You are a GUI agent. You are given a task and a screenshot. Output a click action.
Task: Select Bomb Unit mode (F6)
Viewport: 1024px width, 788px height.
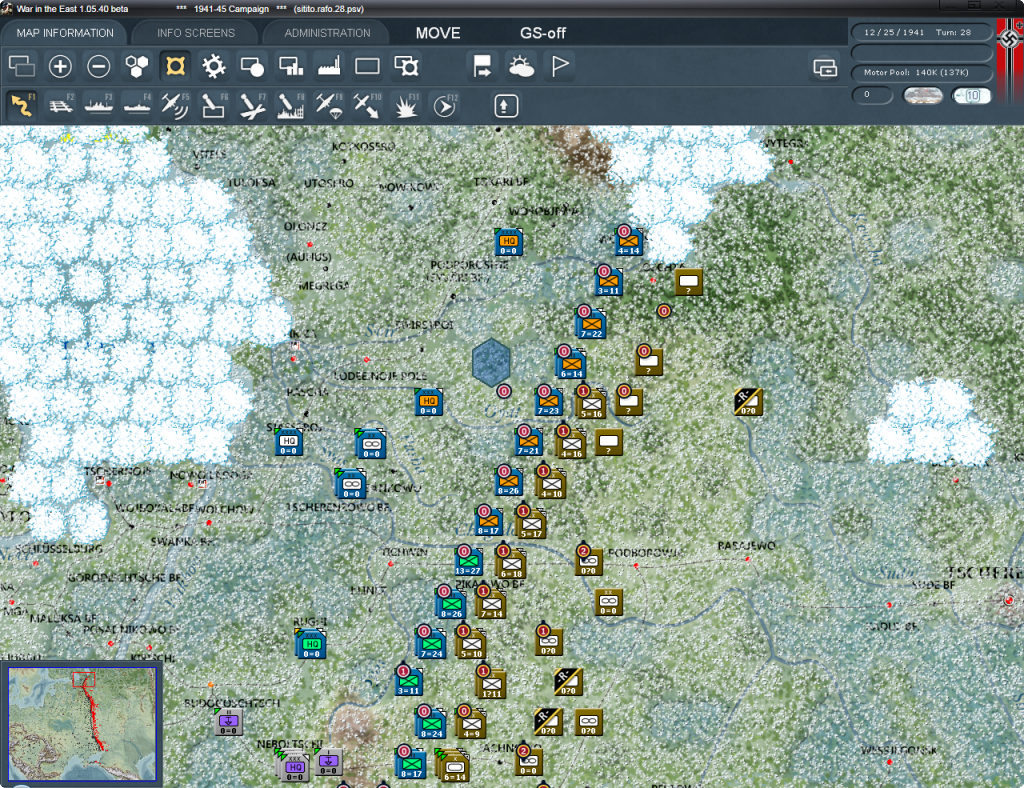[x=214, y=105]
